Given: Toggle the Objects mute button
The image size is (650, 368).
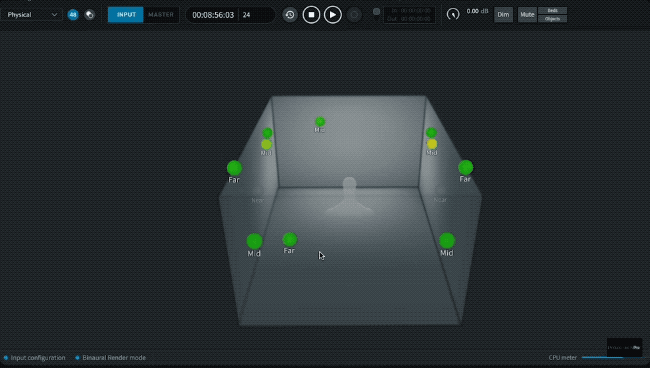Looking at the screenshot, I should click(x=553, y=19).
